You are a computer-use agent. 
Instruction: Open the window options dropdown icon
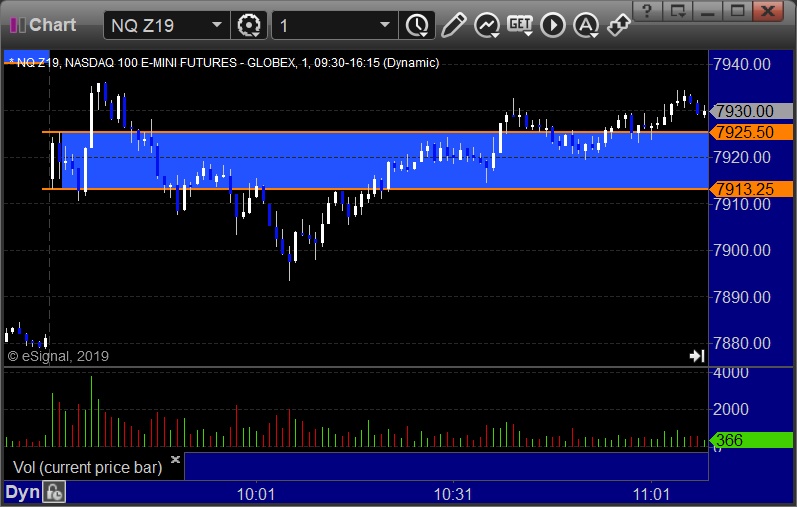click(x=678, y=11)
